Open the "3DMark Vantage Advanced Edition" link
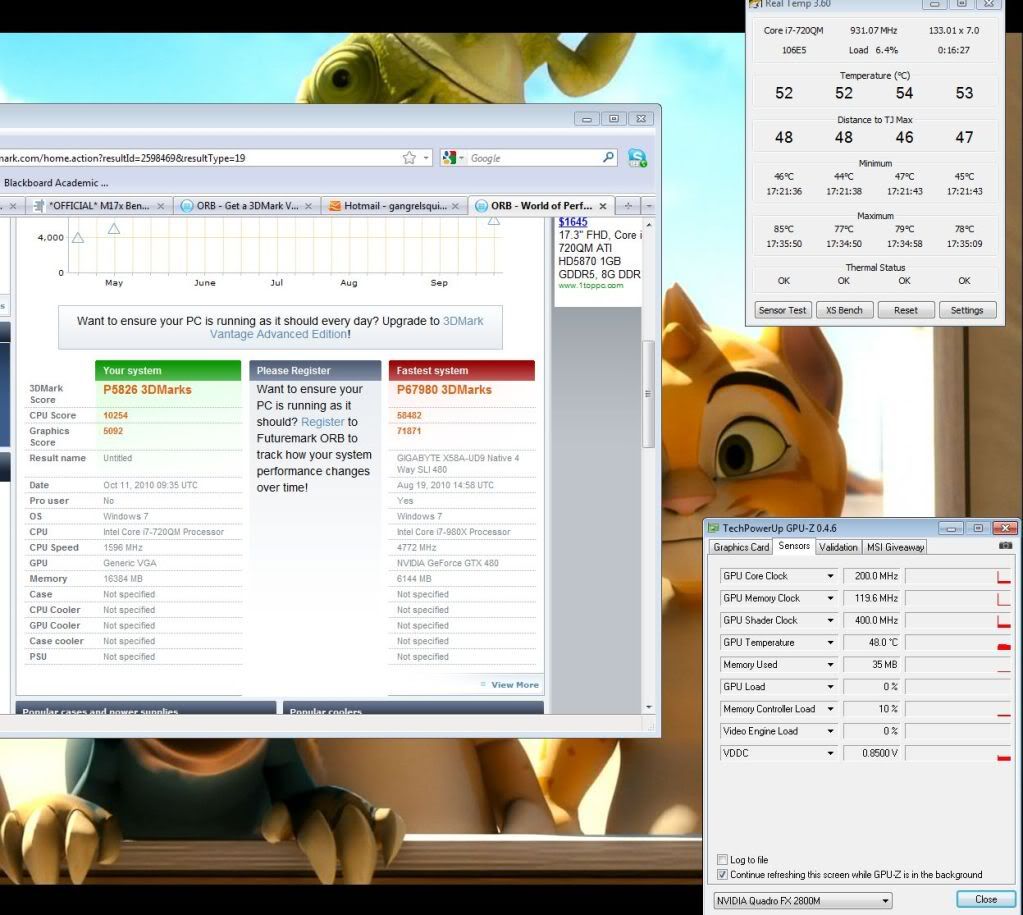Screen dimensions: 1023x915 pyautogui.click(x=346, y=328)
